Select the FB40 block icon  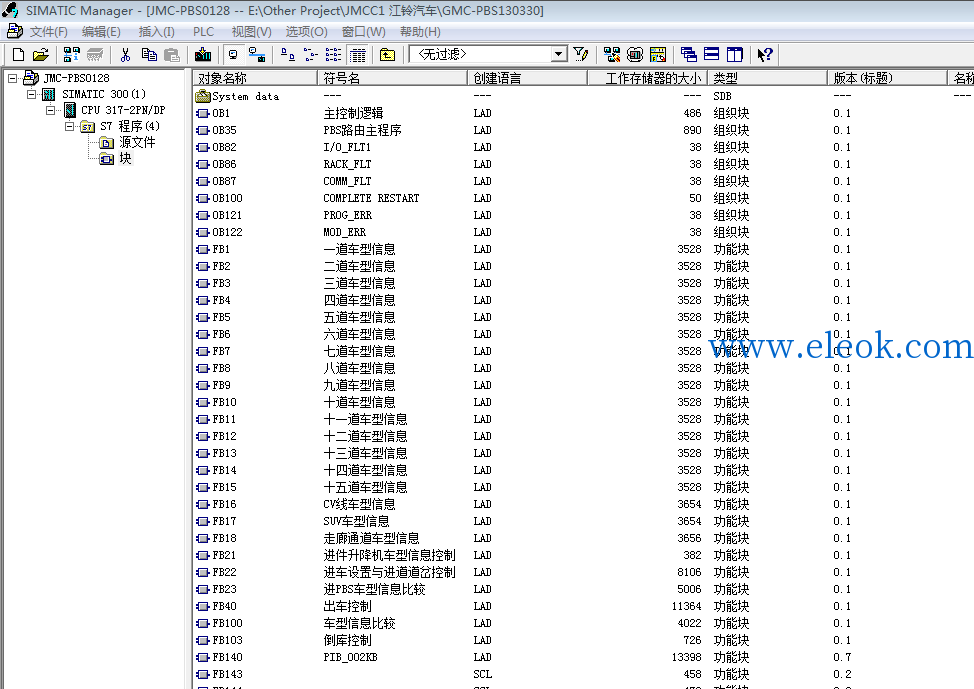click(x=203, y=606)
